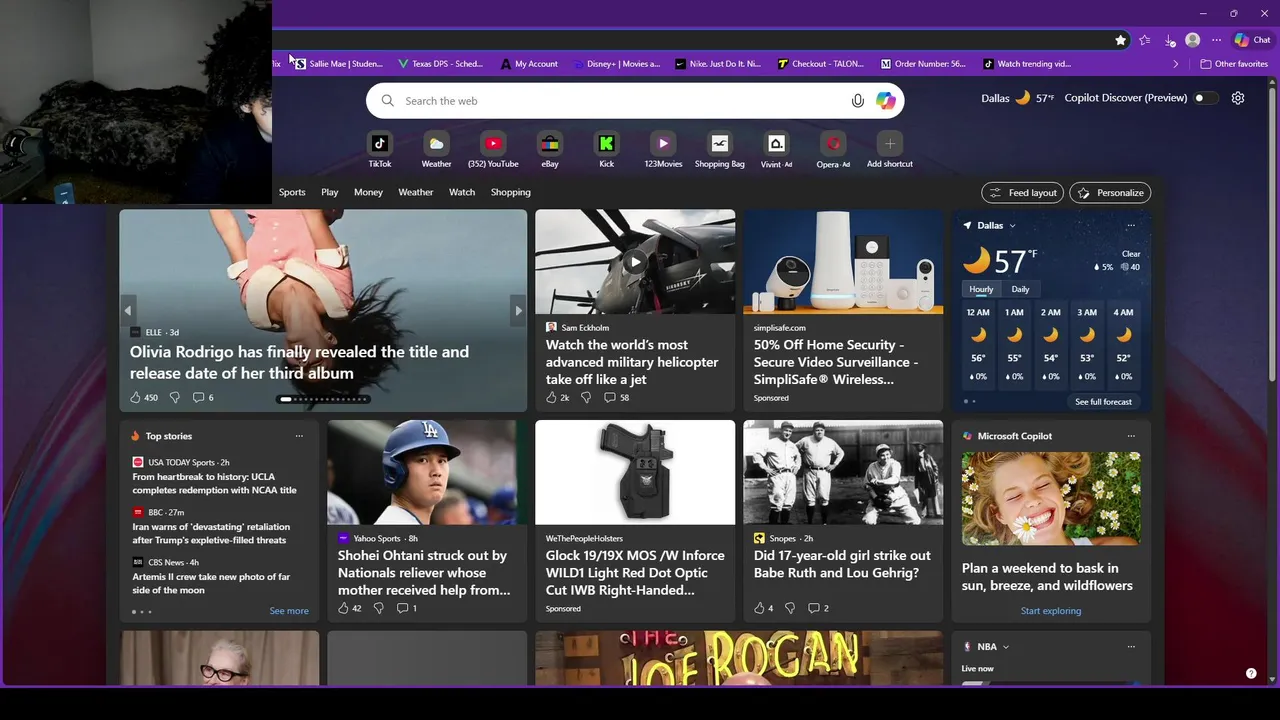
Task: Click the Personalize button
Action: click(x=1110, y=193)
